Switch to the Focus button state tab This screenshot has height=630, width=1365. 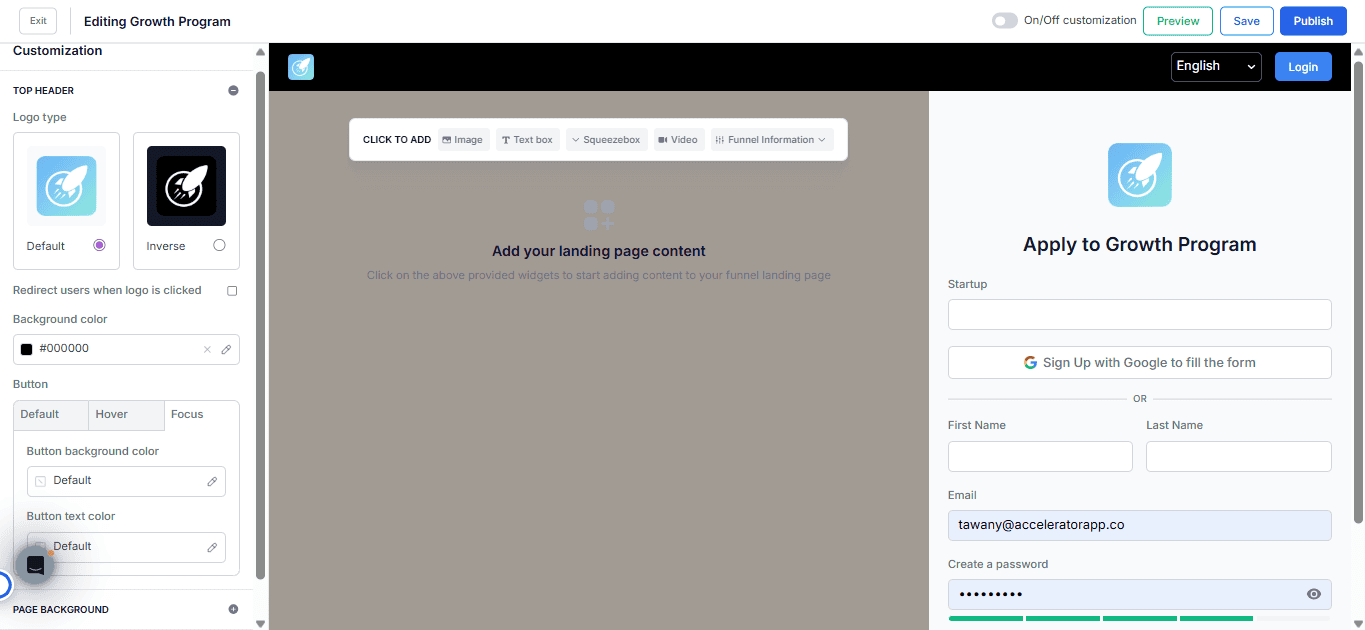click(x=201, y=415)
